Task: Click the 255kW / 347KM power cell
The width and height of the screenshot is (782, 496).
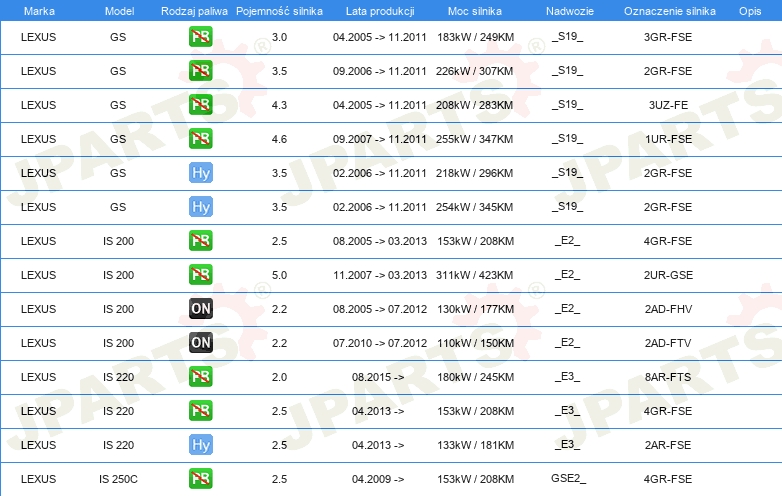Action: click(x=474, y=139)
